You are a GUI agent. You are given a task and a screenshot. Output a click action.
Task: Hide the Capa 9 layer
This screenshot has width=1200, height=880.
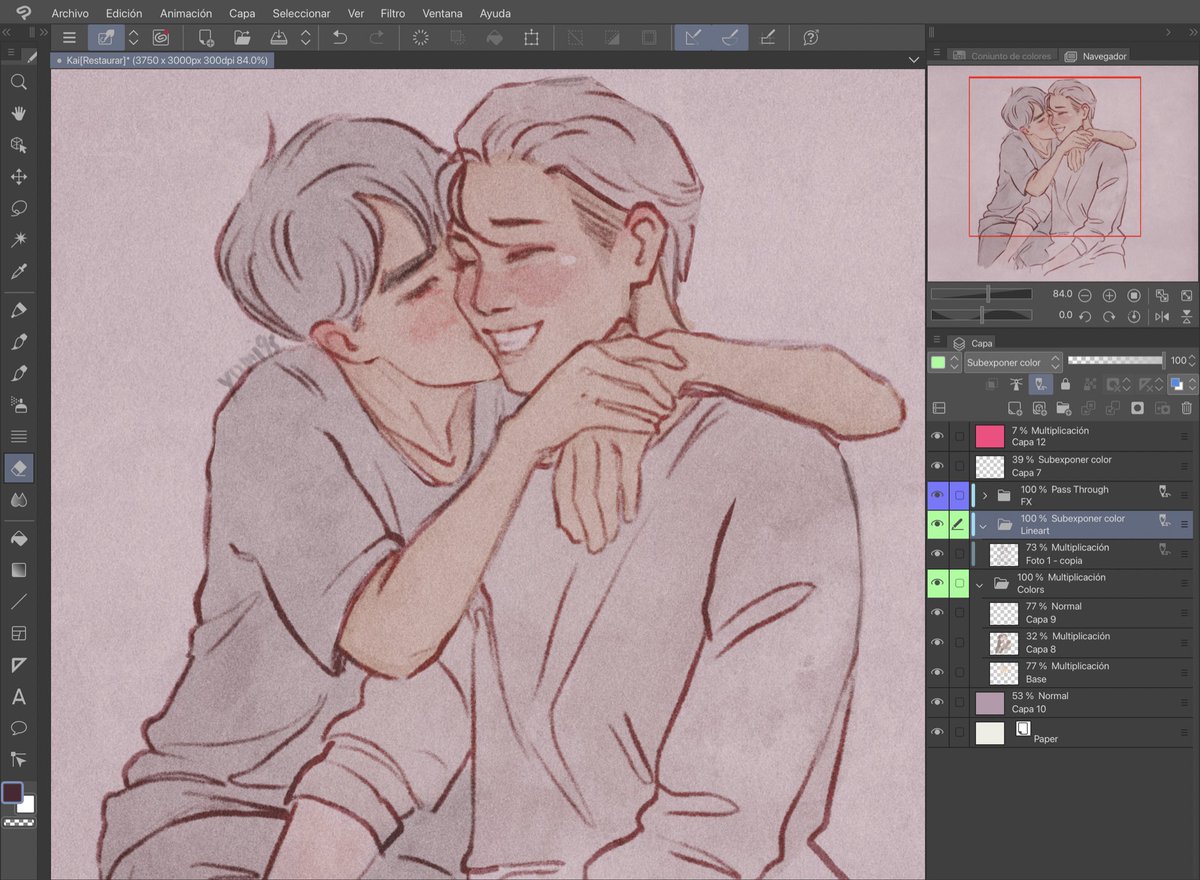click(937, 613)
